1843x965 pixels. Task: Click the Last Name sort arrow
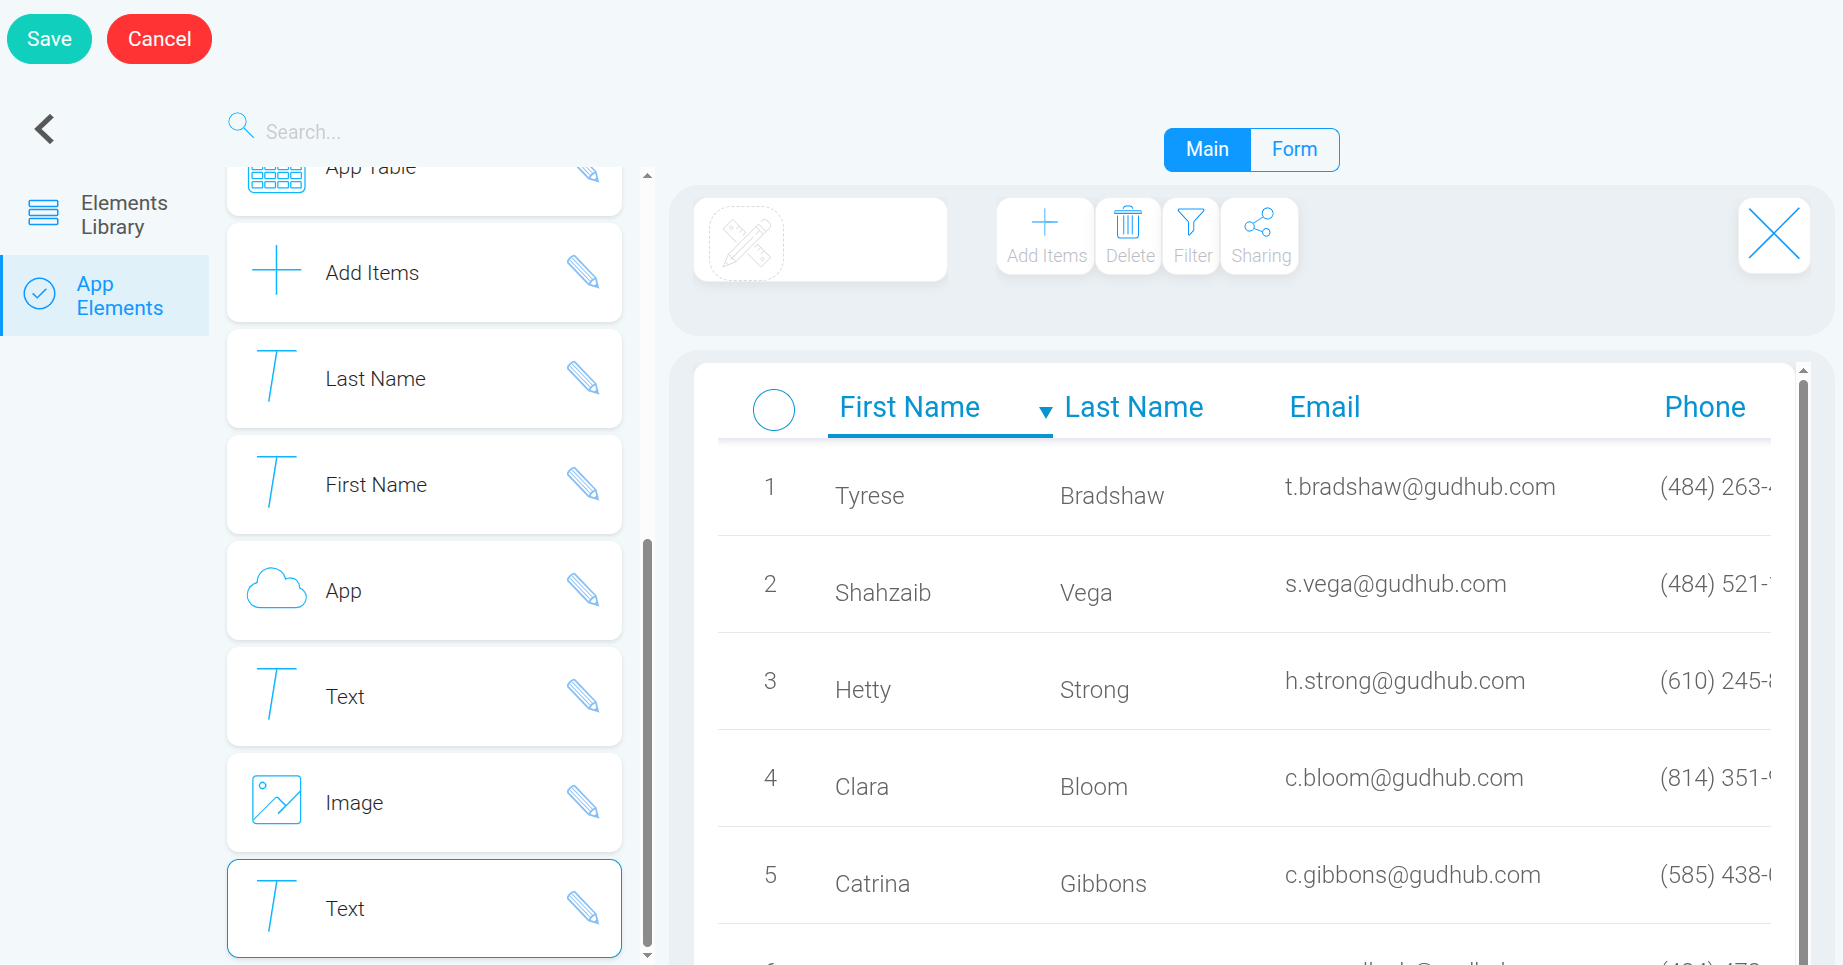[1046, 412]
